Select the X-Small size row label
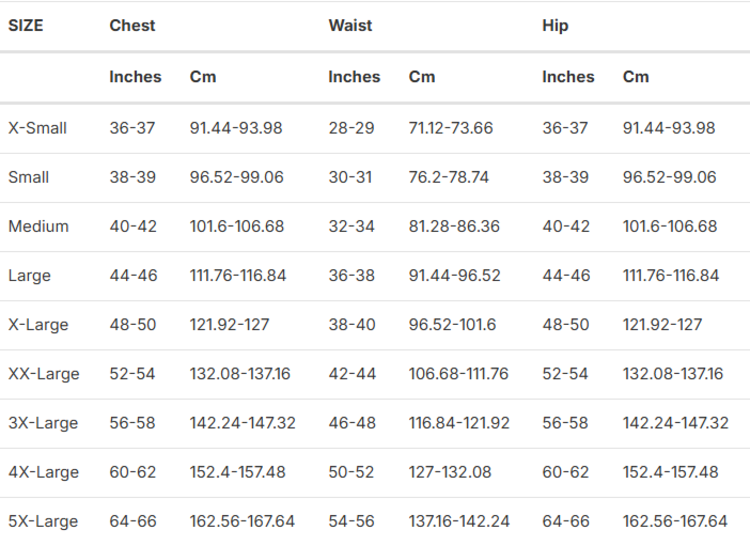Screen dimensions: 750x546 (x=38, y=128)
